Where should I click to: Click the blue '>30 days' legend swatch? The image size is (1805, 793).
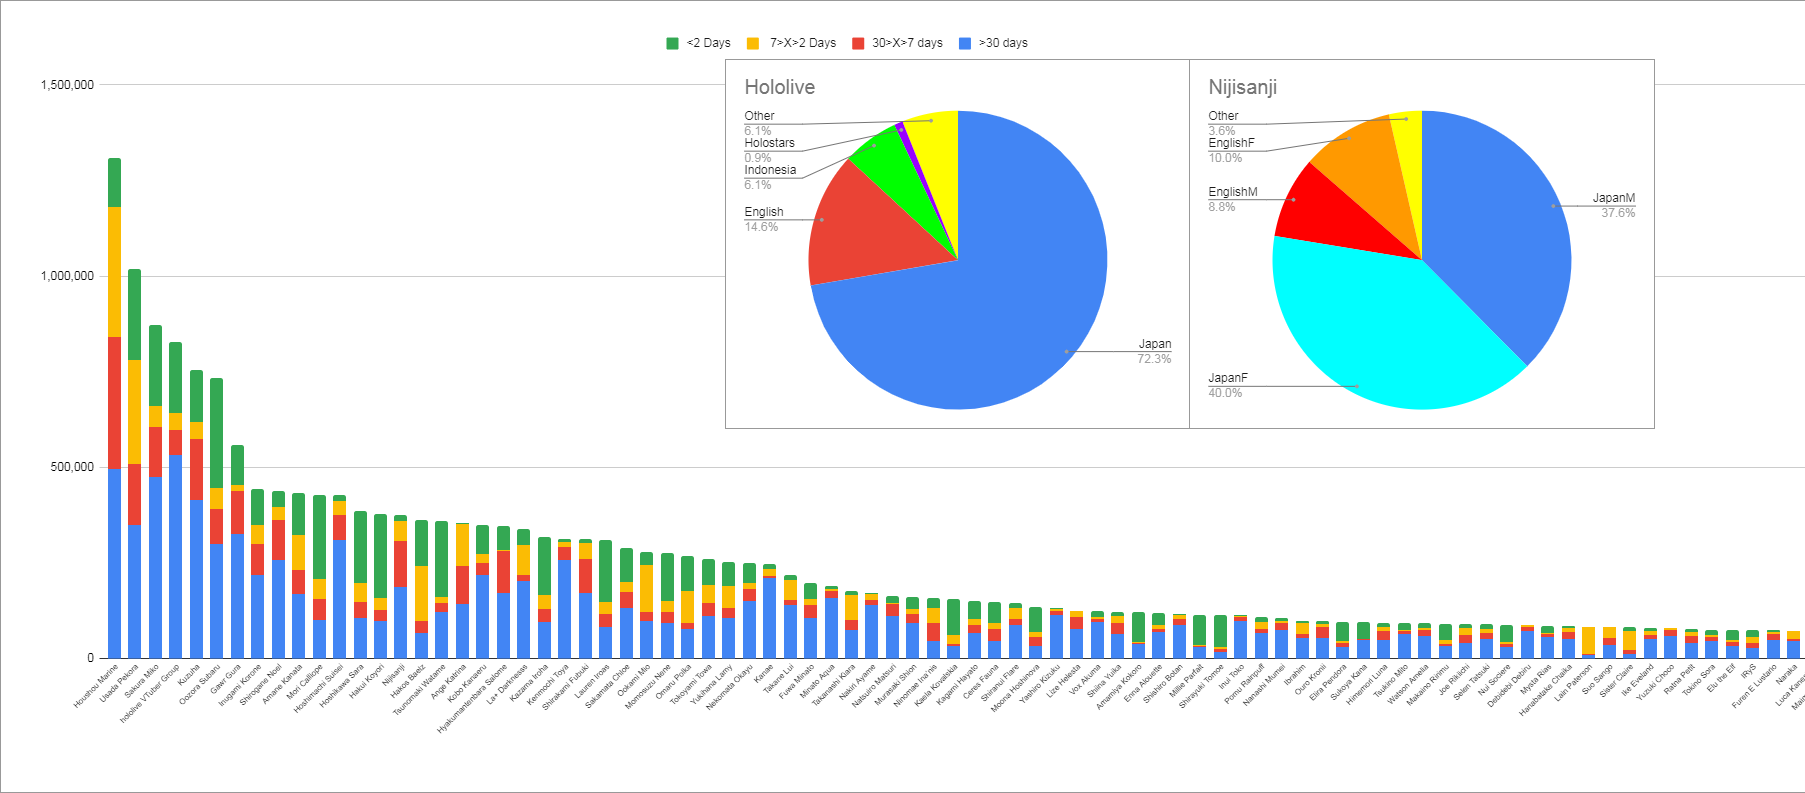click(965, 43)
